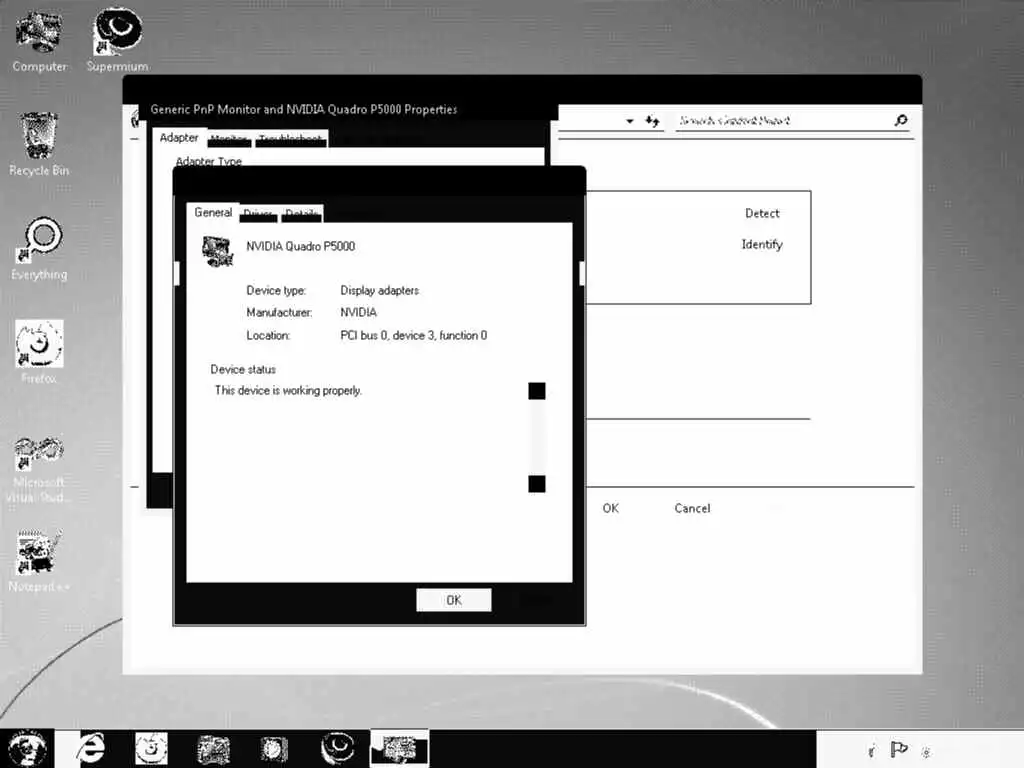
Task: Click the "NVIDIA Quadro P5000" device name
Action: (x=300, y=246)
